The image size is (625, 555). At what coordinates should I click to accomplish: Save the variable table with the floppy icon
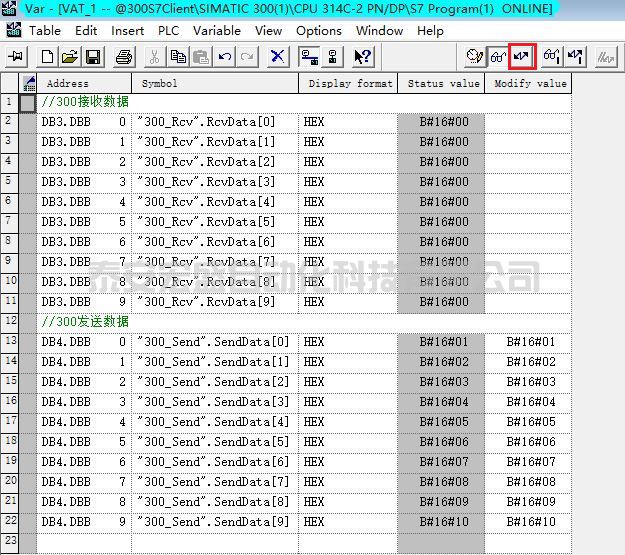(92, 57)
